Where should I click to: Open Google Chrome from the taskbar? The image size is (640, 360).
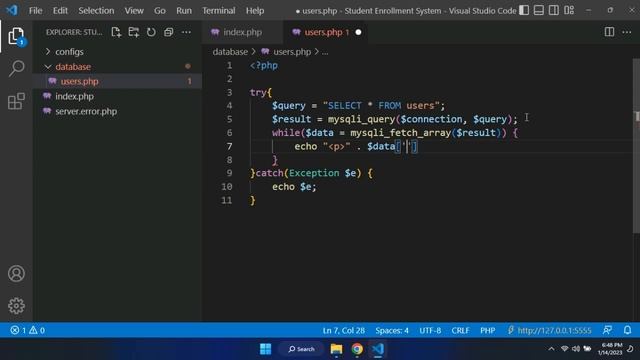[x=357, y=349]
